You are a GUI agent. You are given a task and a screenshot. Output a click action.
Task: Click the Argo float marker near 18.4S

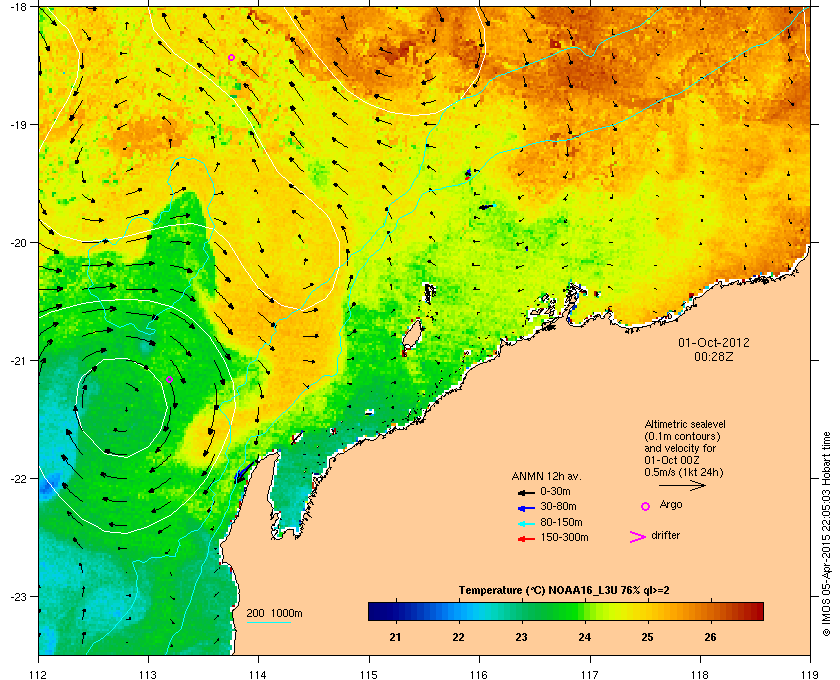(231, 57)
